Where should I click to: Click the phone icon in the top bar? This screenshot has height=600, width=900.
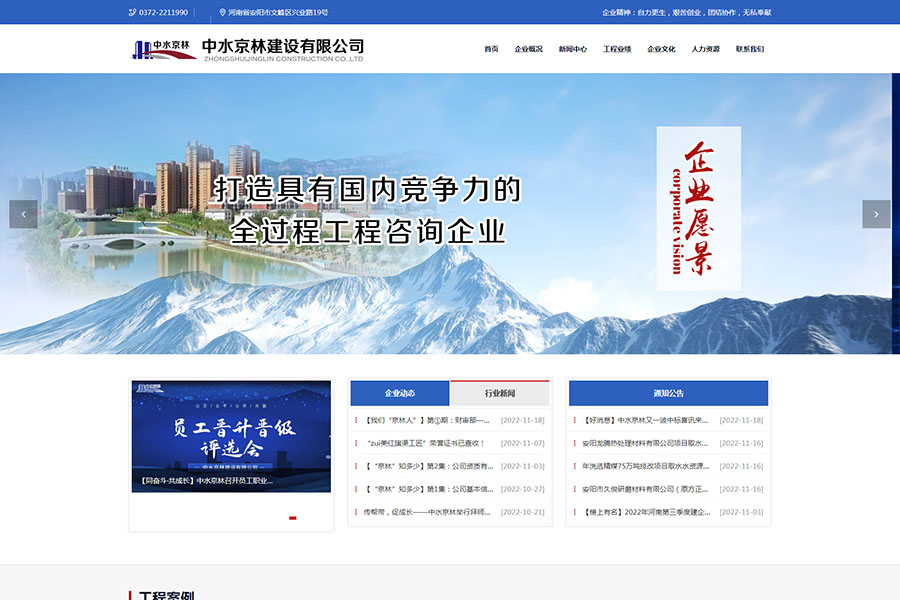coord(131,12)
